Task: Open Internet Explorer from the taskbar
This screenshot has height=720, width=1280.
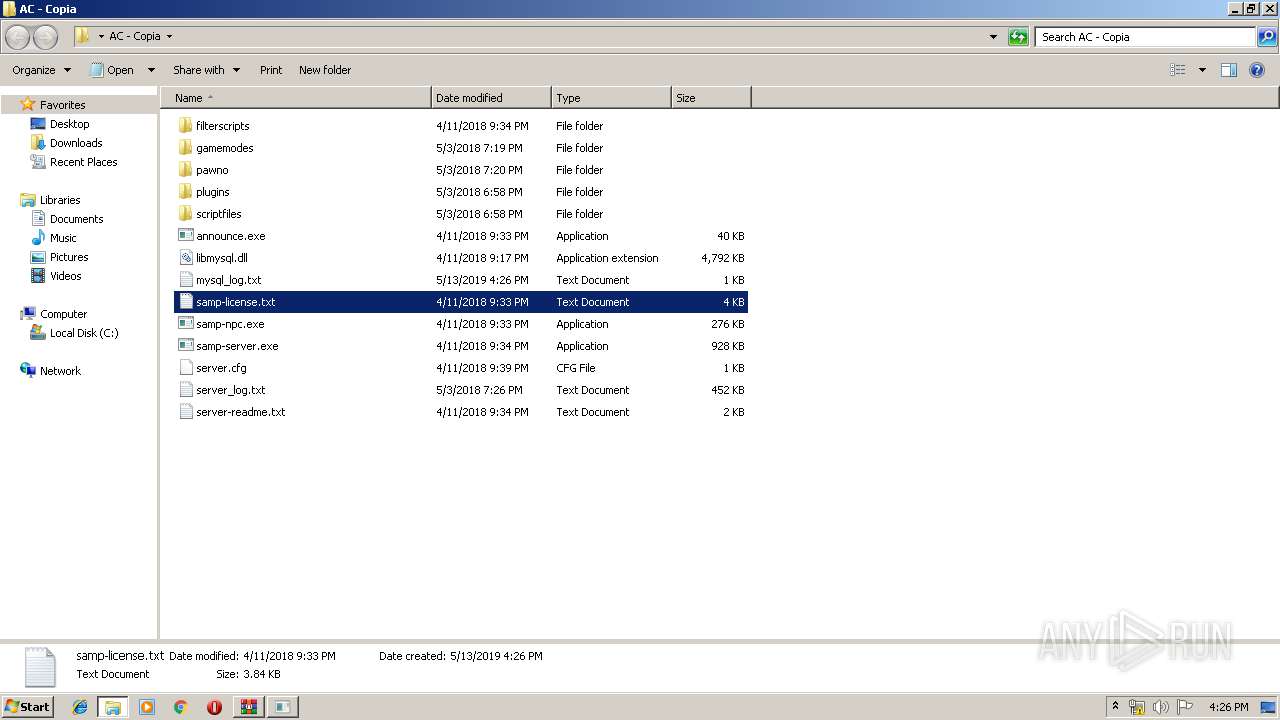Action: click(80, 707)
